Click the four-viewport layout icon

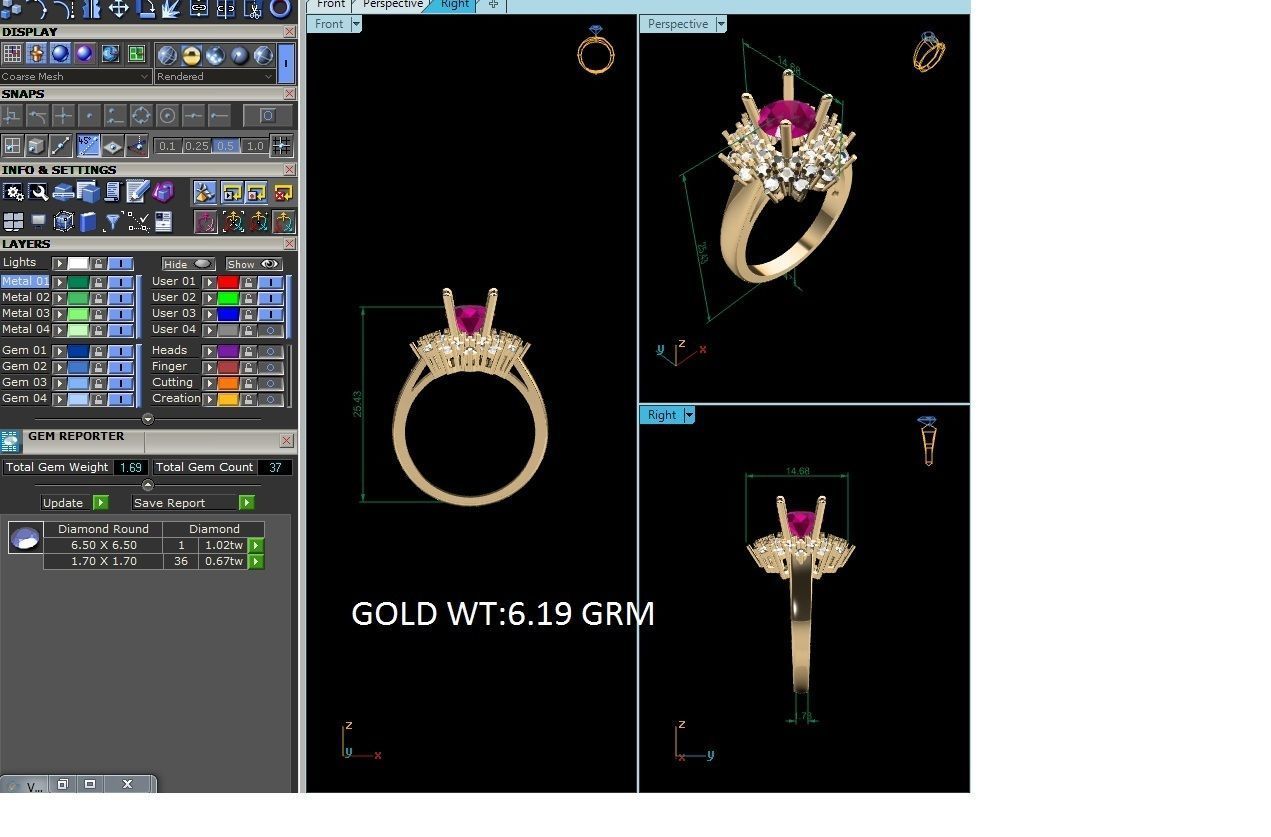pyautogui.click(x=13, y=221)
